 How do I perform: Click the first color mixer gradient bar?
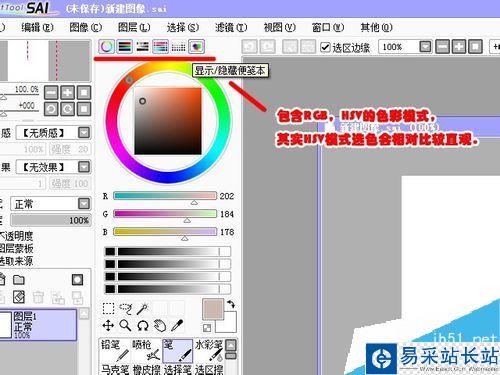click(x=168, y=252)
